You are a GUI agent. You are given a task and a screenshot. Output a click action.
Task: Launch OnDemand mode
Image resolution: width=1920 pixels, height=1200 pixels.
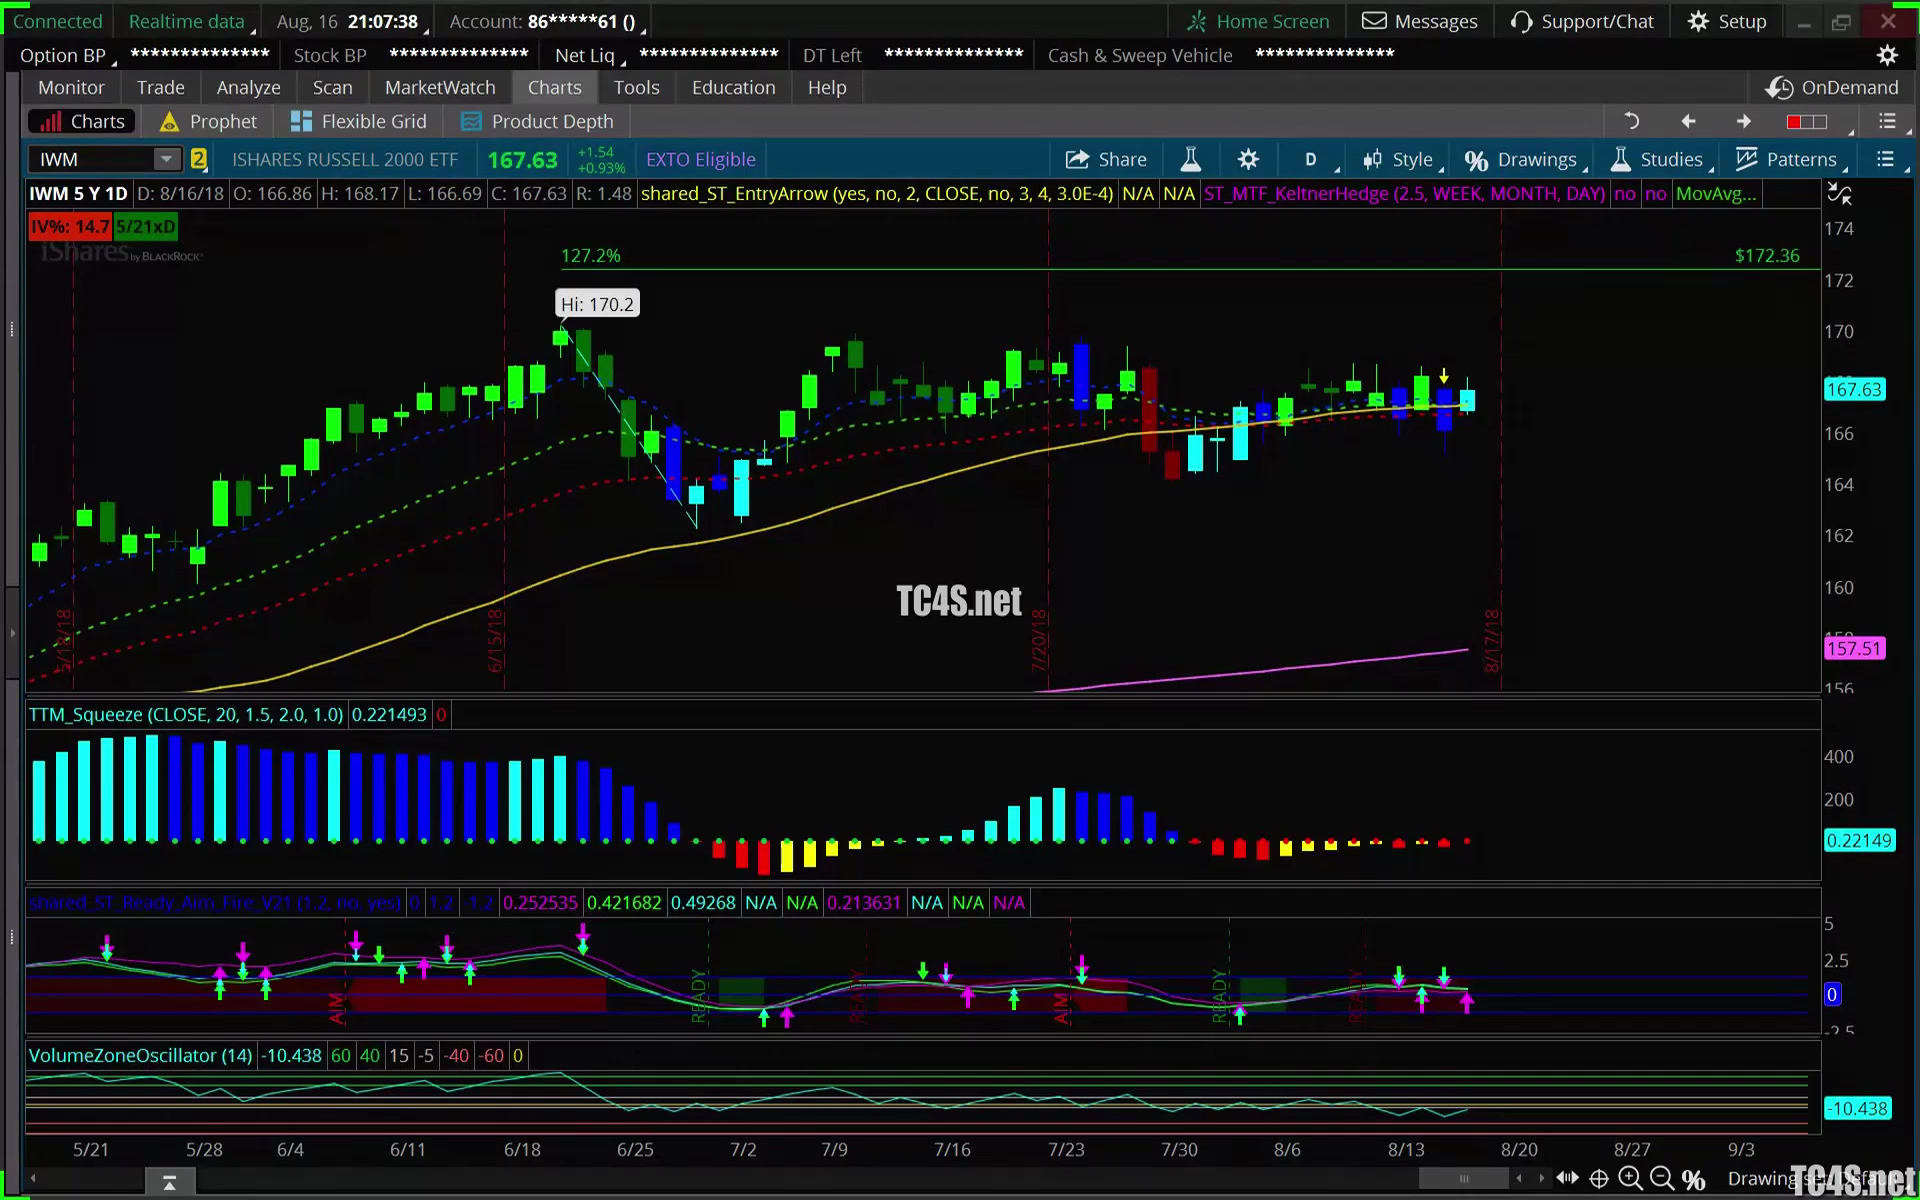pyautogui.click(x=1831, y=87)
